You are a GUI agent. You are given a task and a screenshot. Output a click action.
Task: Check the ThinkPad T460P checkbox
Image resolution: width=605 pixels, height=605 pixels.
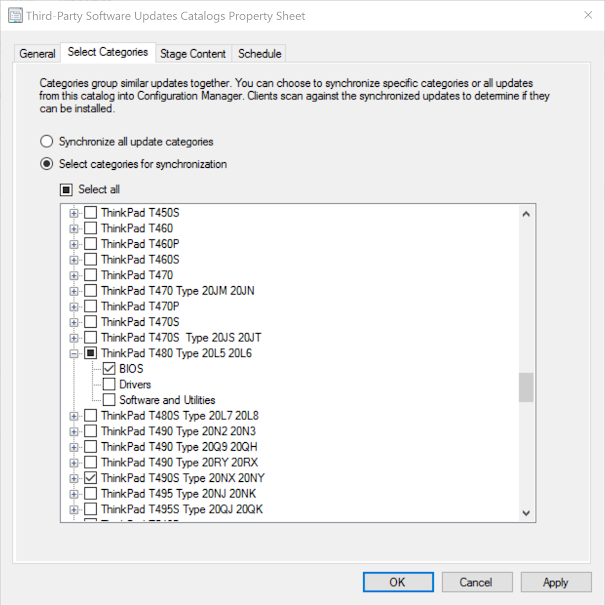90,244
